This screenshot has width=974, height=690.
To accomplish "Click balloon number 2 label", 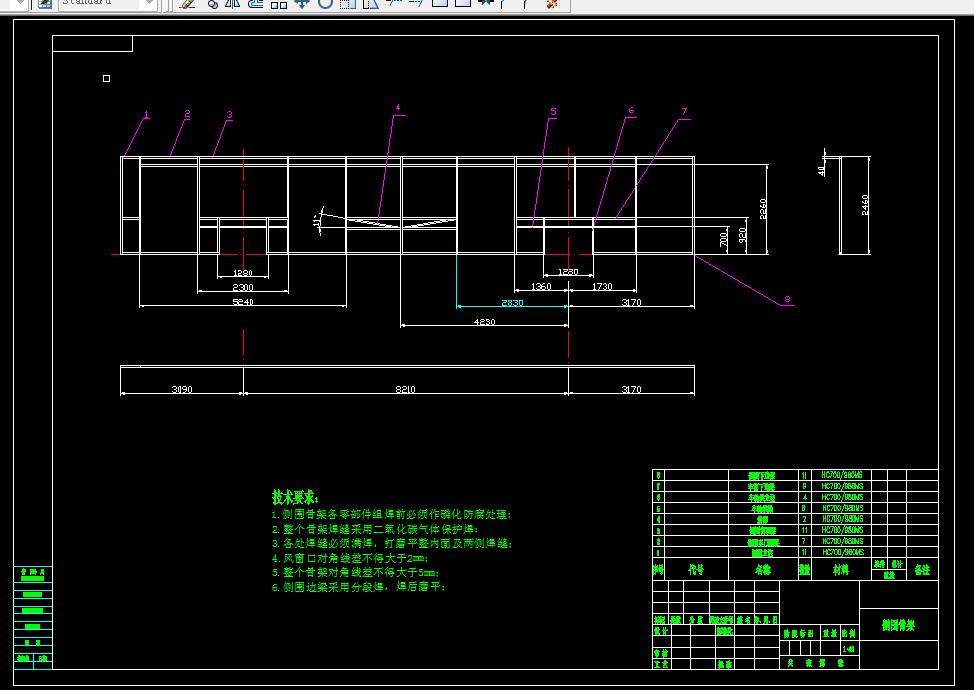I will click(x=187, y=114).
